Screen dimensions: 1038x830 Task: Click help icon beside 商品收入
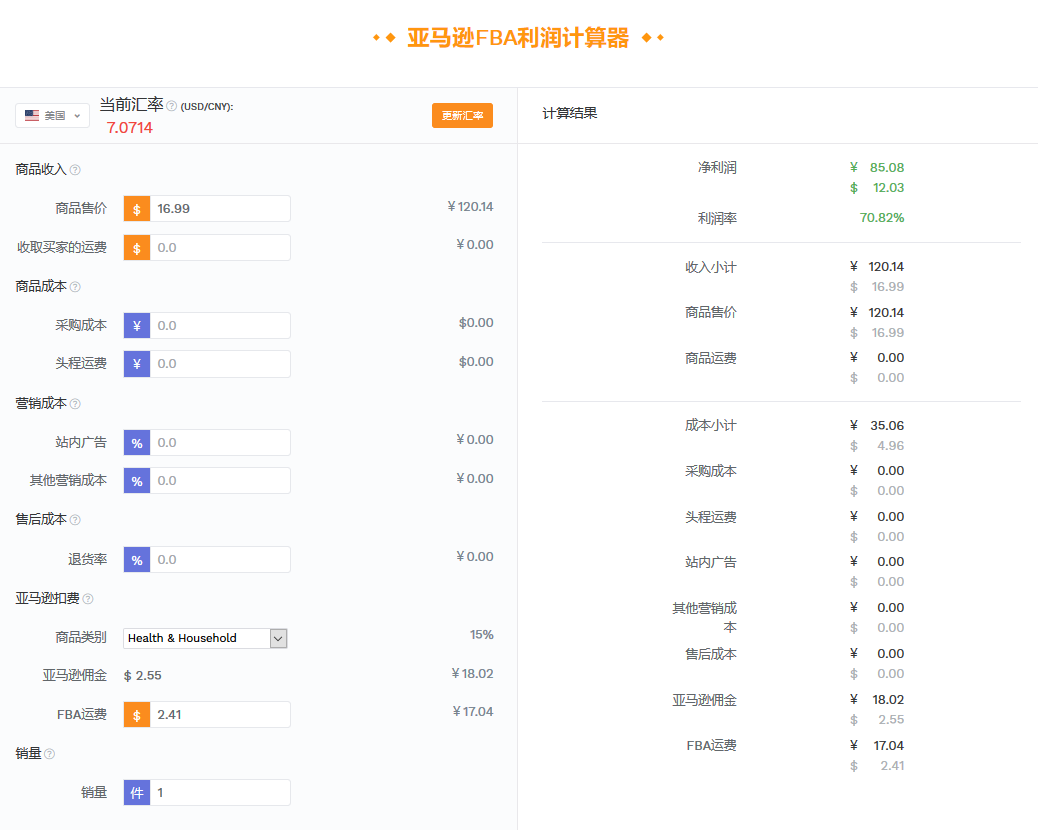tap(75, 170)
